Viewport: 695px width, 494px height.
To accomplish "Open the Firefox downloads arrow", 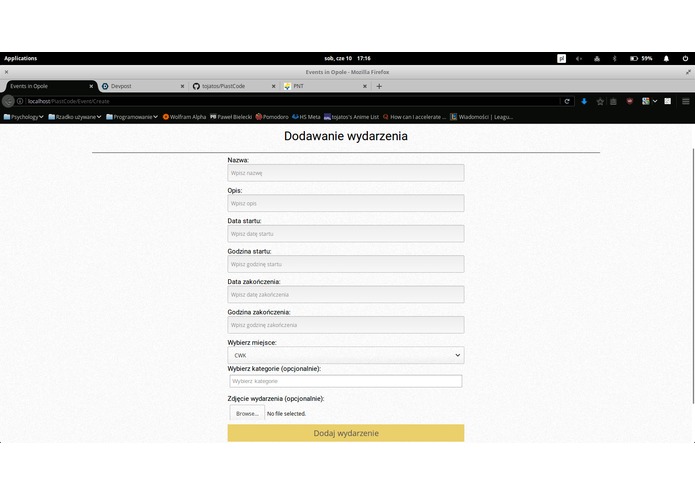I will coord(584,101).
